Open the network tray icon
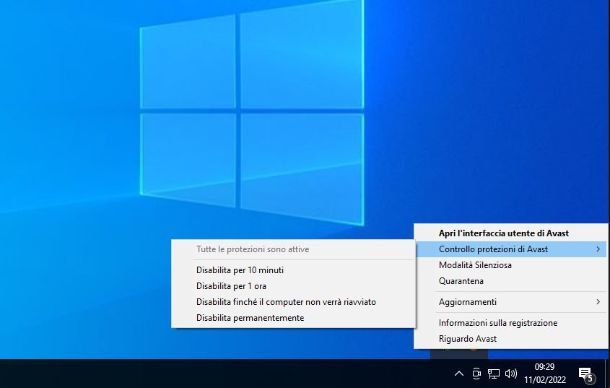 494,374
